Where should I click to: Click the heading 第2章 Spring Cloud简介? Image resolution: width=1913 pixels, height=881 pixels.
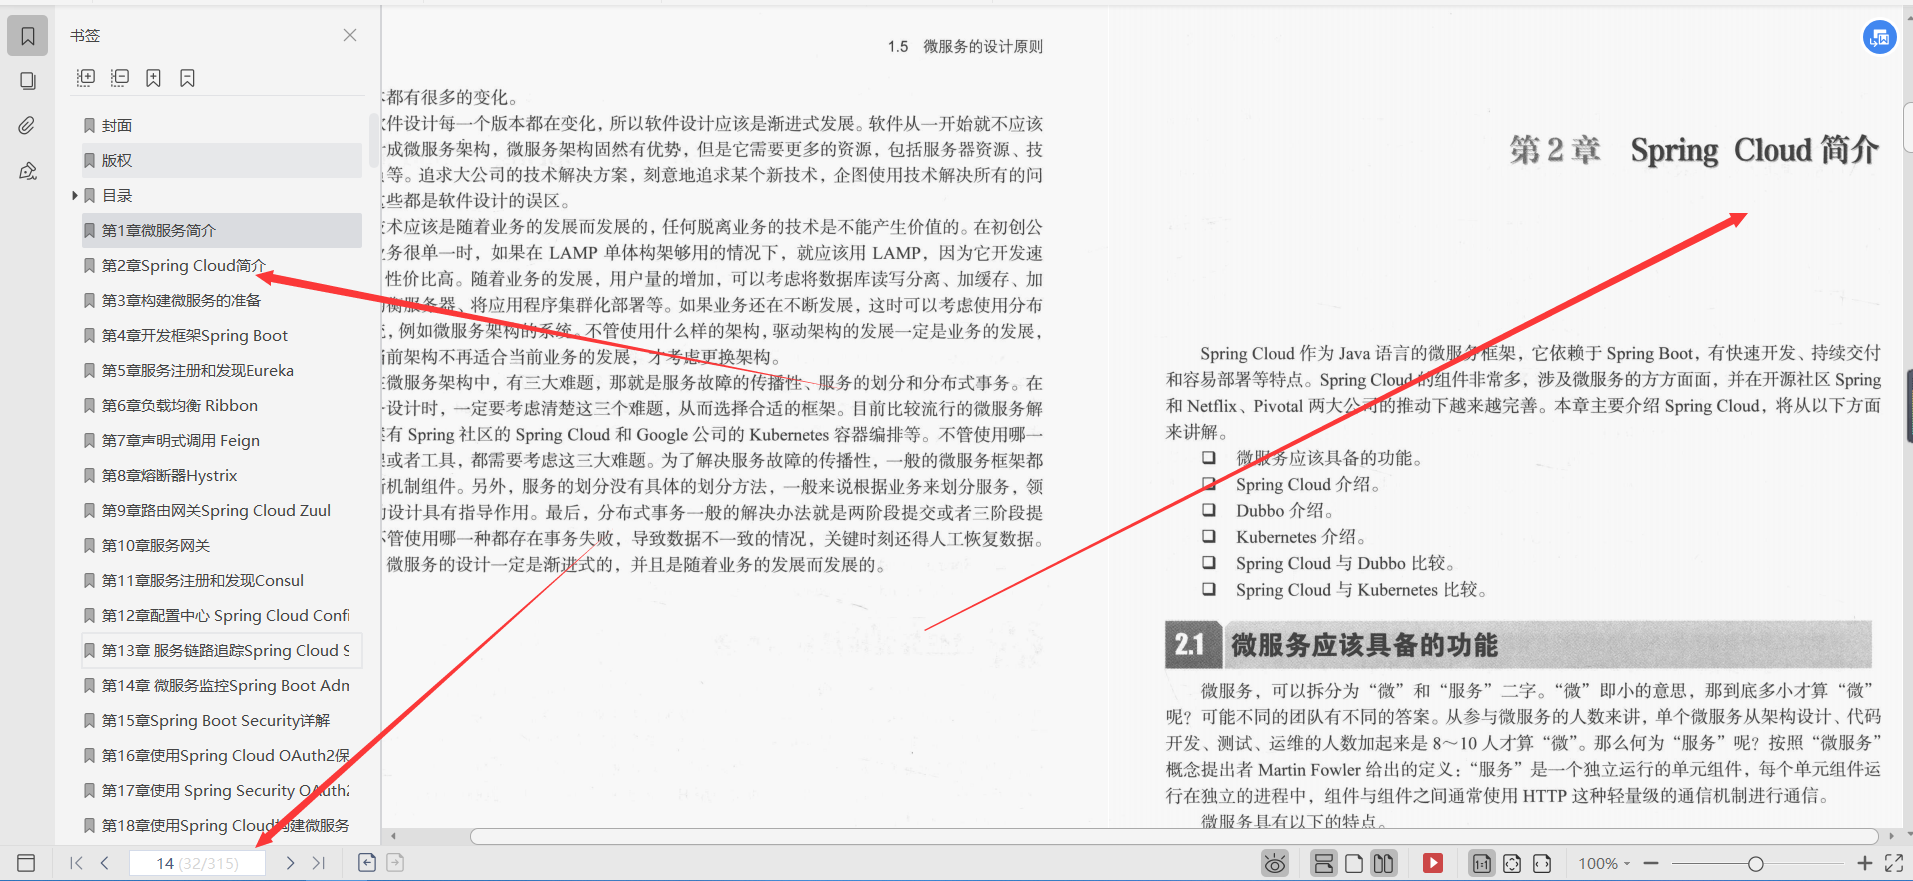pyautogui.click(x=1694, y=150)
